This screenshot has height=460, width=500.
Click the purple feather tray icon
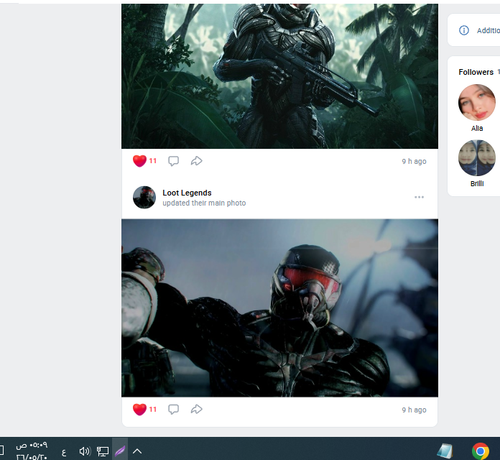[x=120, y=451]
